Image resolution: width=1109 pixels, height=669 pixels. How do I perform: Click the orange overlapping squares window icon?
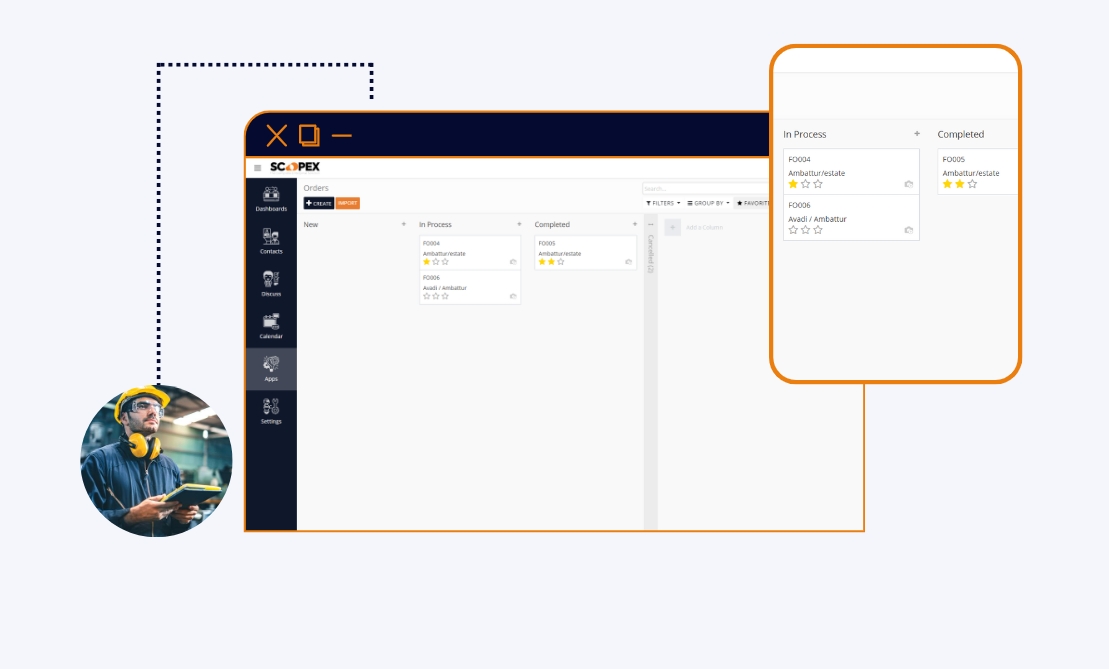pyautogui.click(x=309, y=135)
